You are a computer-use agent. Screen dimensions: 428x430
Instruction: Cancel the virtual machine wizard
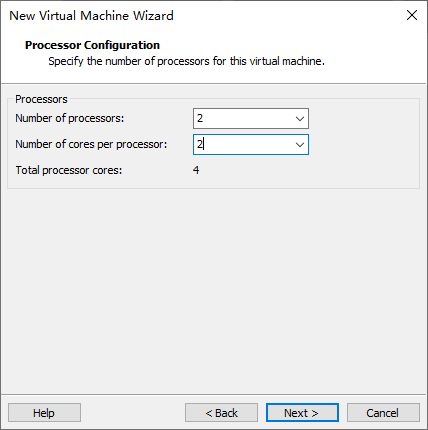(x=383, y=413)
